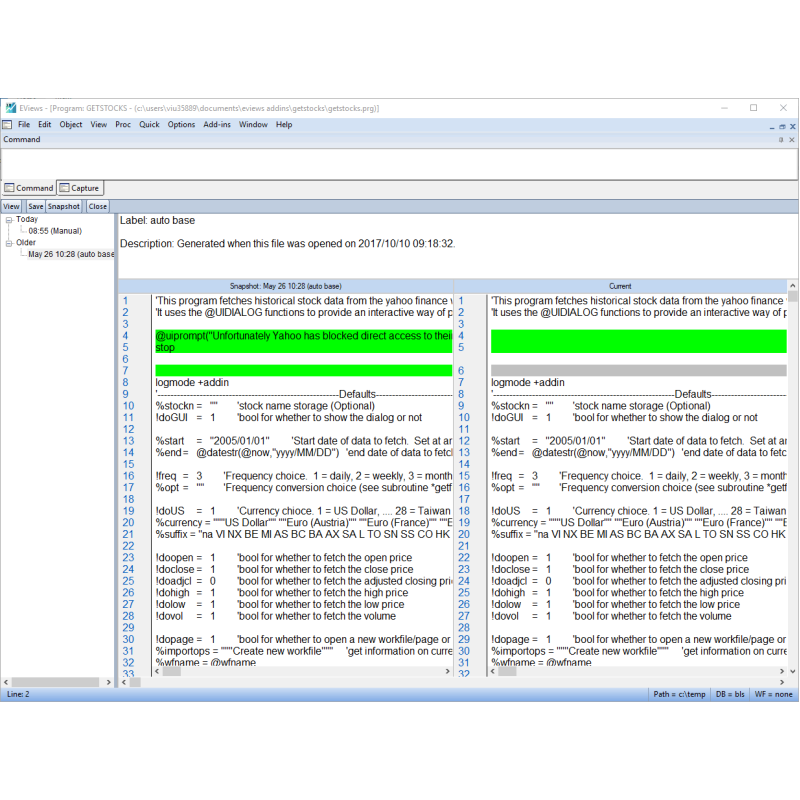
Task: Click the View button in program toolbar
Action: pos(11,206)
